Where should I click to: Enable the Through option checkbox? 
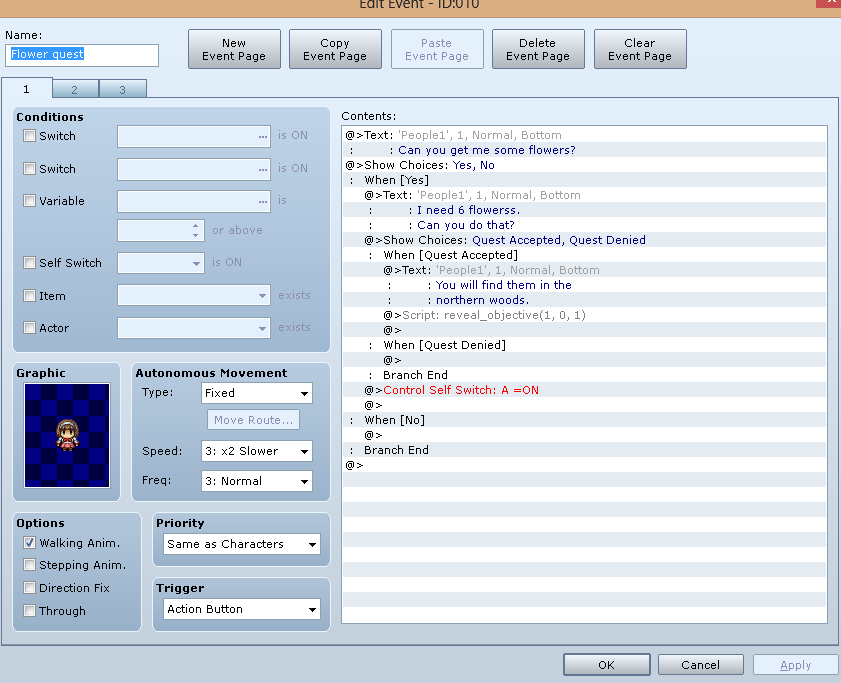(29, 611)
